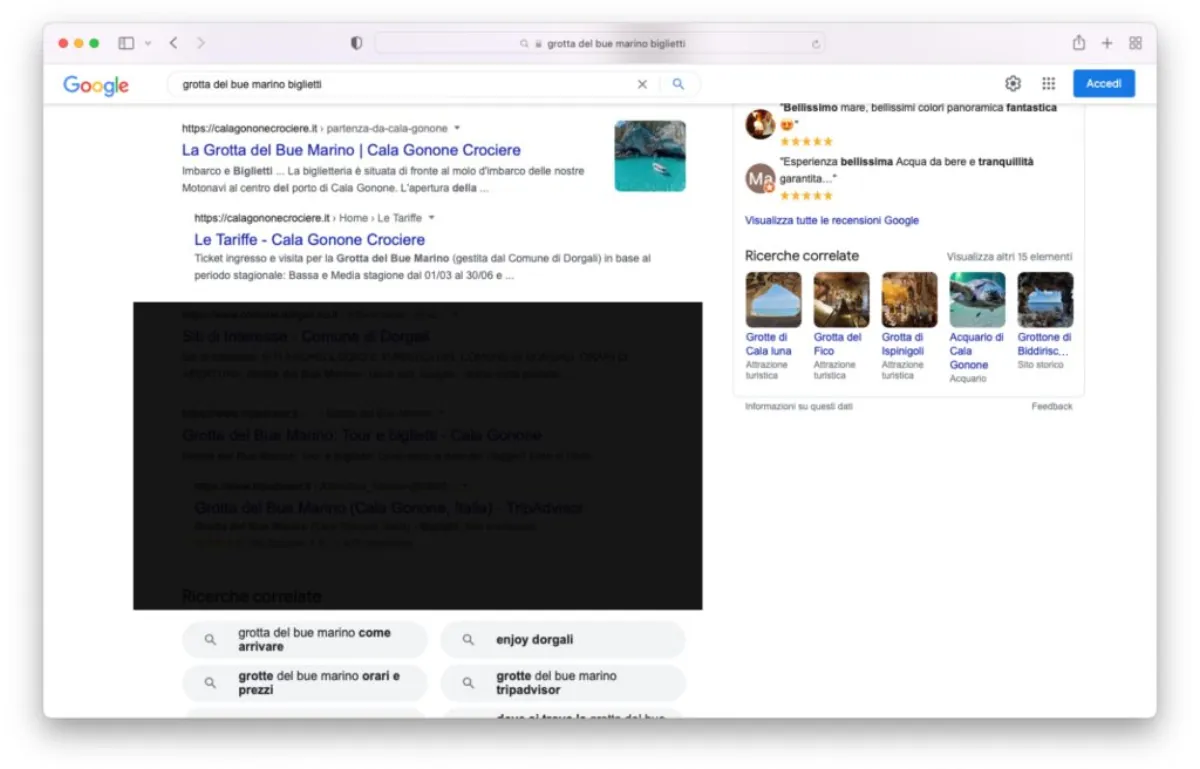Viewport: 1200px width, 769px height.
Task: Go to the Google logo home
Action: [x=96, y=85]
